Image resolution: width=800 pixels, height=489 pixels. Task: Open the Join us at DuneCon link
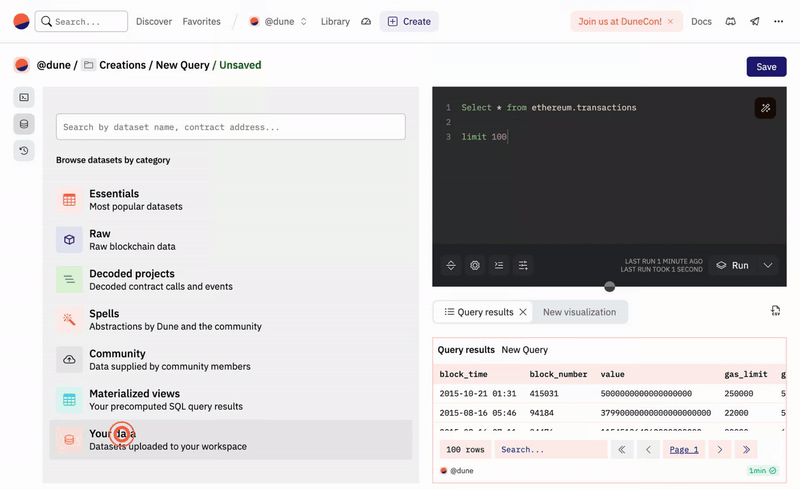(619, 21)
